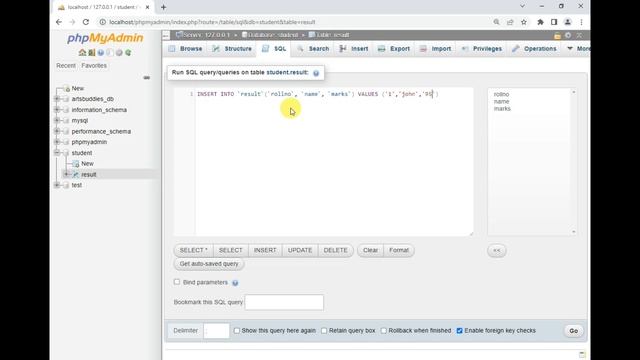
Task: Click the INSERT template button
Action: tap(265, 250)
